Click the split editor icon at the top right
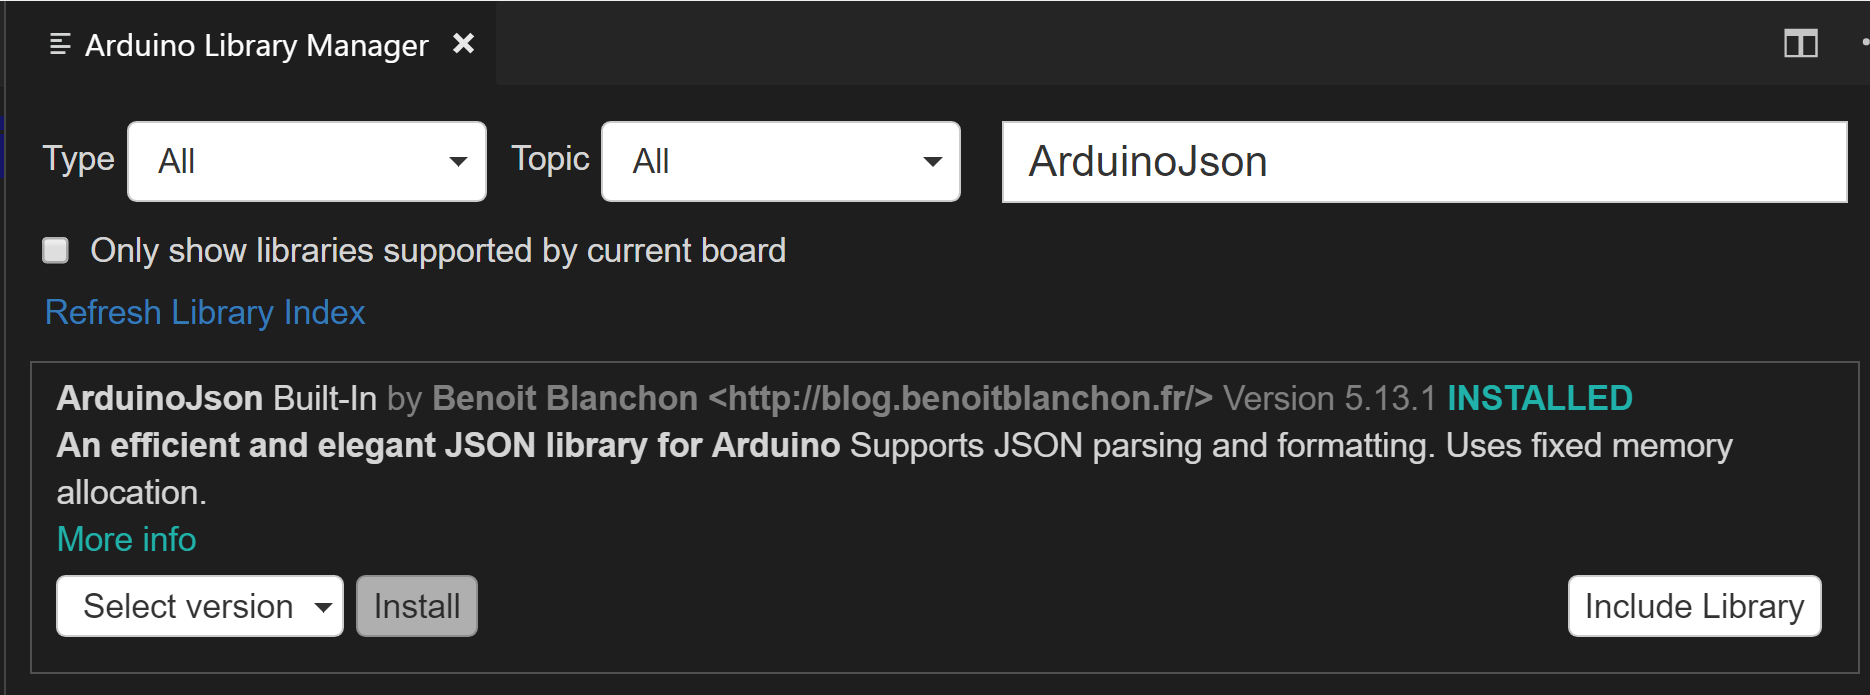The width and height of the screenshot is (1870, 695). (1799, 43)
